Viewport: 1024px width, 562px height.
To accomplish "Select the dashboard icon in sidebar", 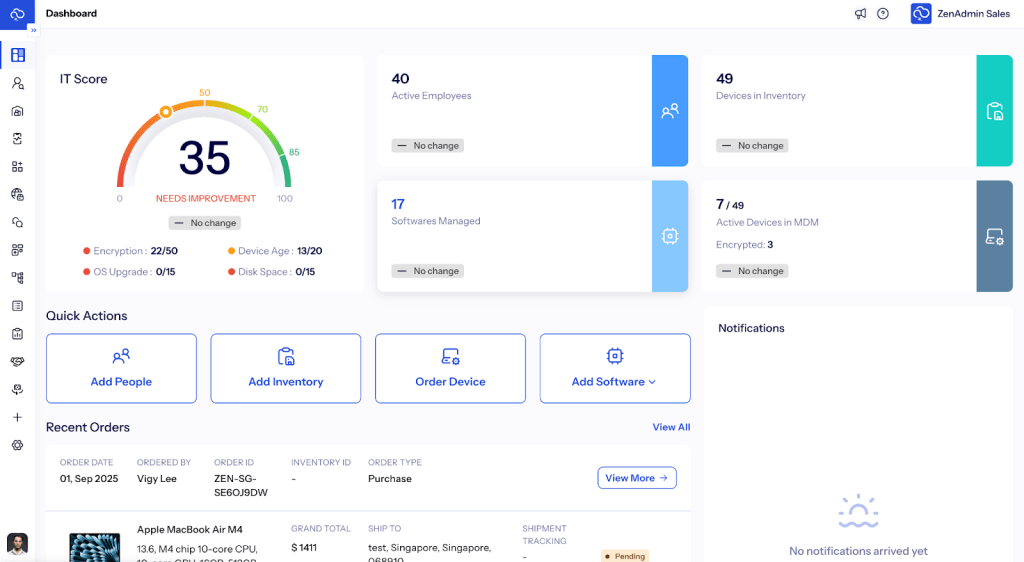I will [x=17, y=55].
